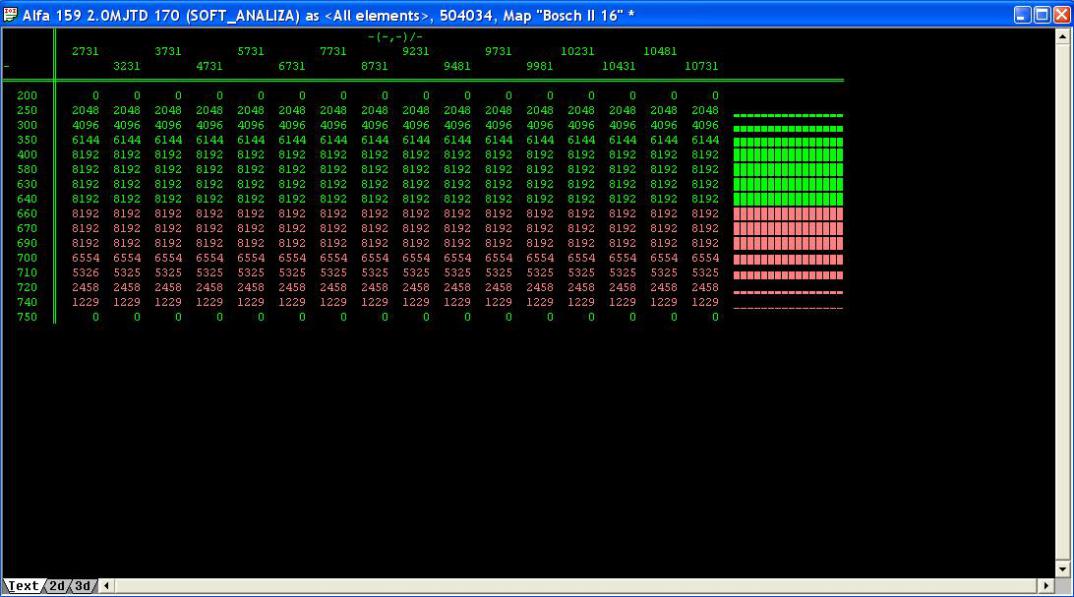
Task: Click the horizontal scrollbar left arrow
Action: (x=106, y=586)
